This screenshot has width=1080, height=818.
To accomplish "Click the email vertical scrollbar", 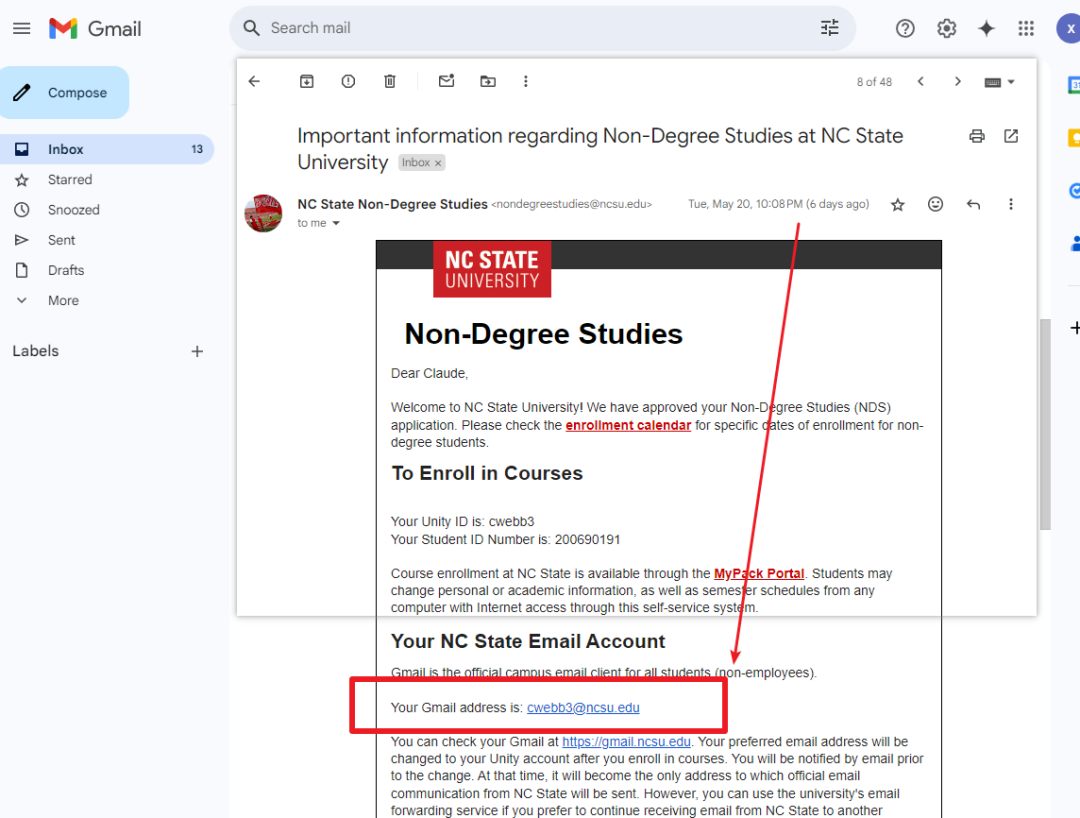I will pyautogui.click(x=1045, y=423).
